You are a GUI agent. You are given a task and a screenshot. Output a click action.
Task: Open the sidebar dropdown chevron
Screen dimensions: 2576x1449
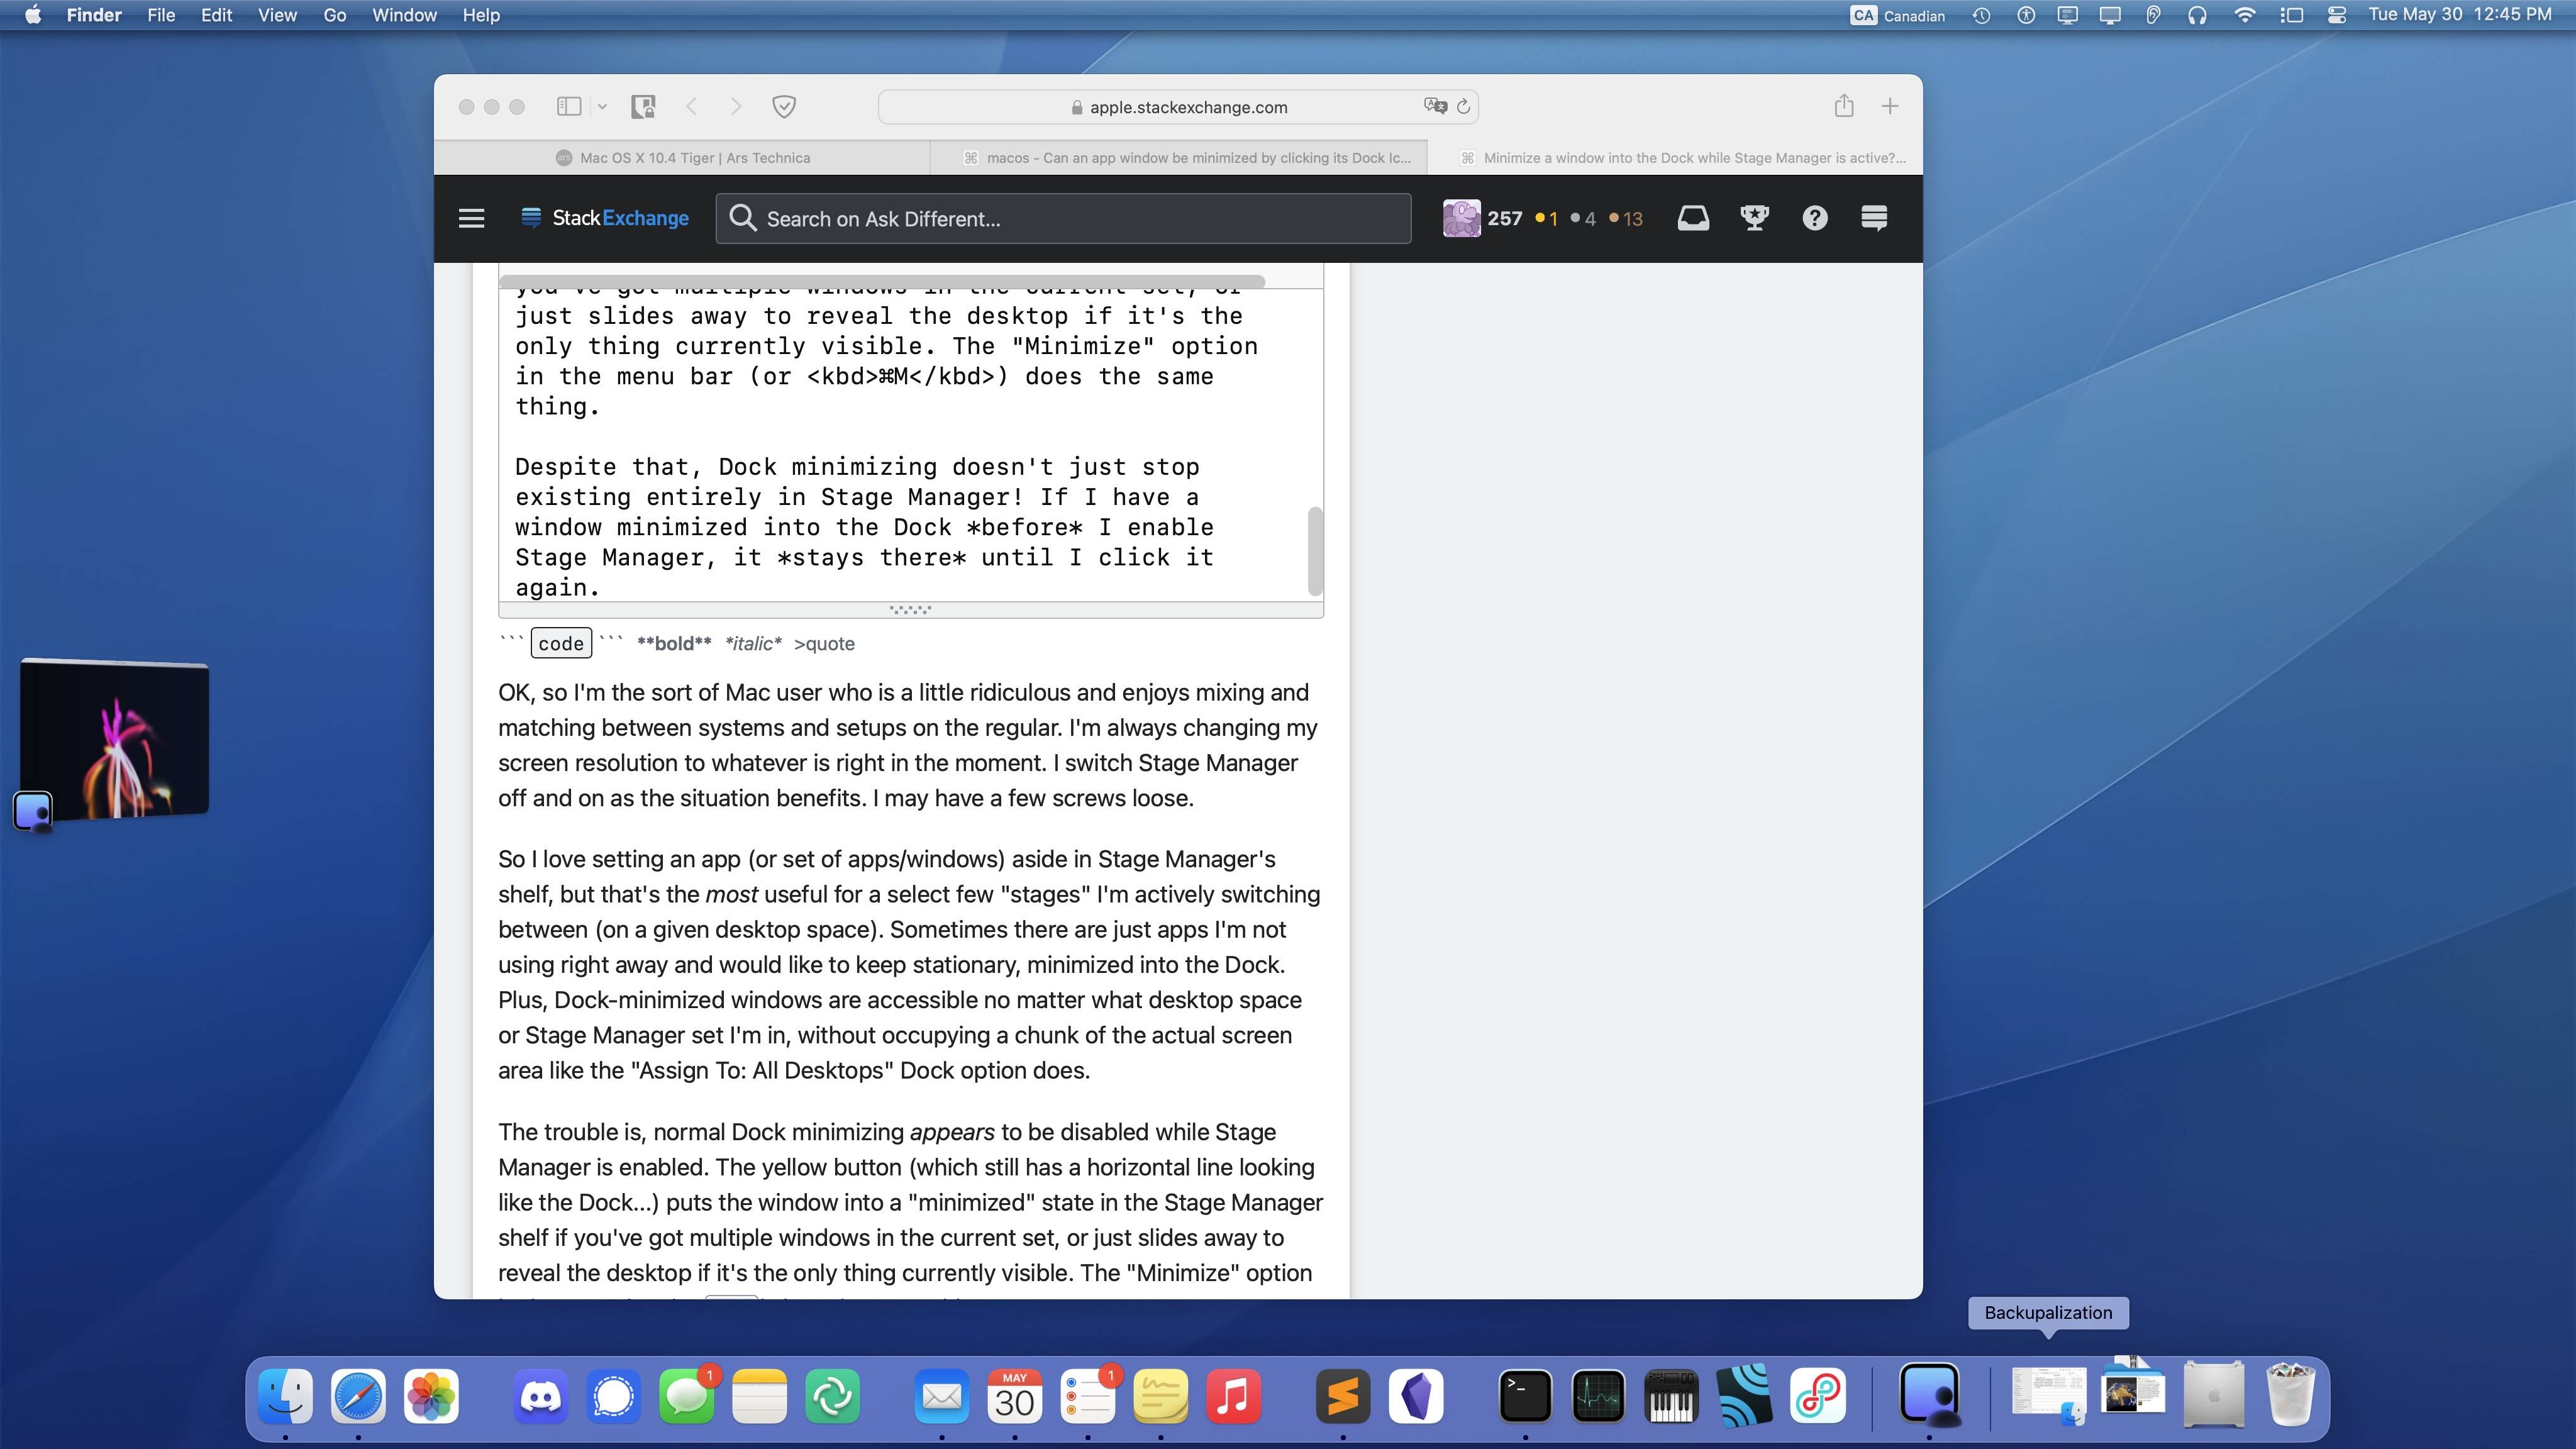click(x=602, y=106)
